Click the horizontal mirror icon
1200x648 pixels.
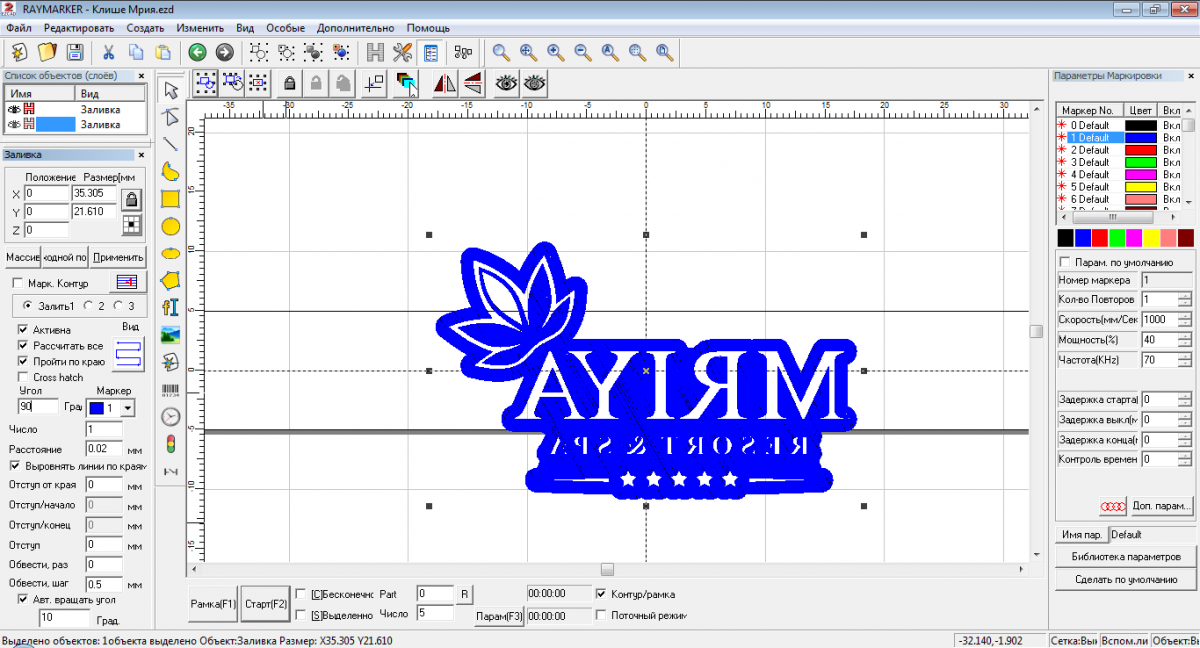pyautogui.click(x=444, y=84)
